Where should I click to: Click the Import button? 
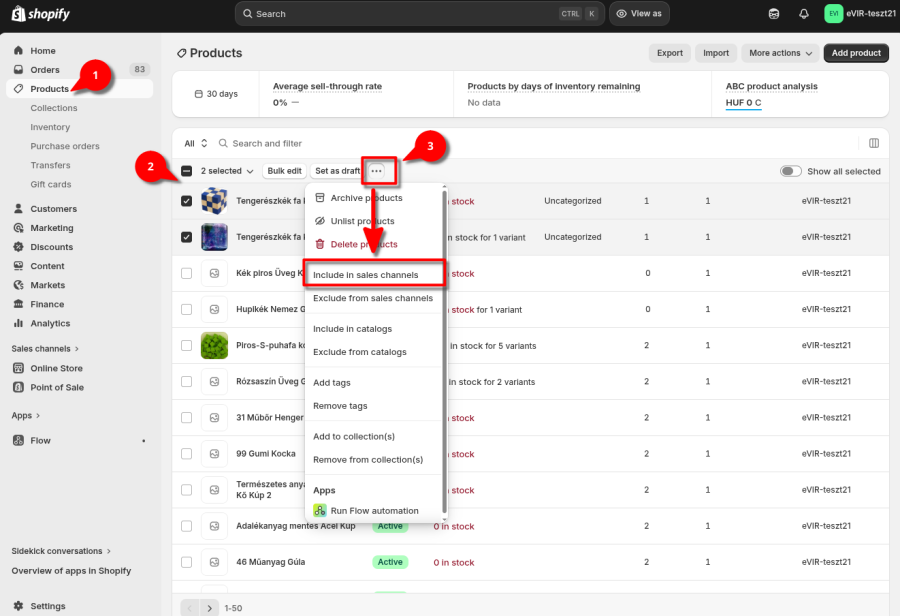716,53
